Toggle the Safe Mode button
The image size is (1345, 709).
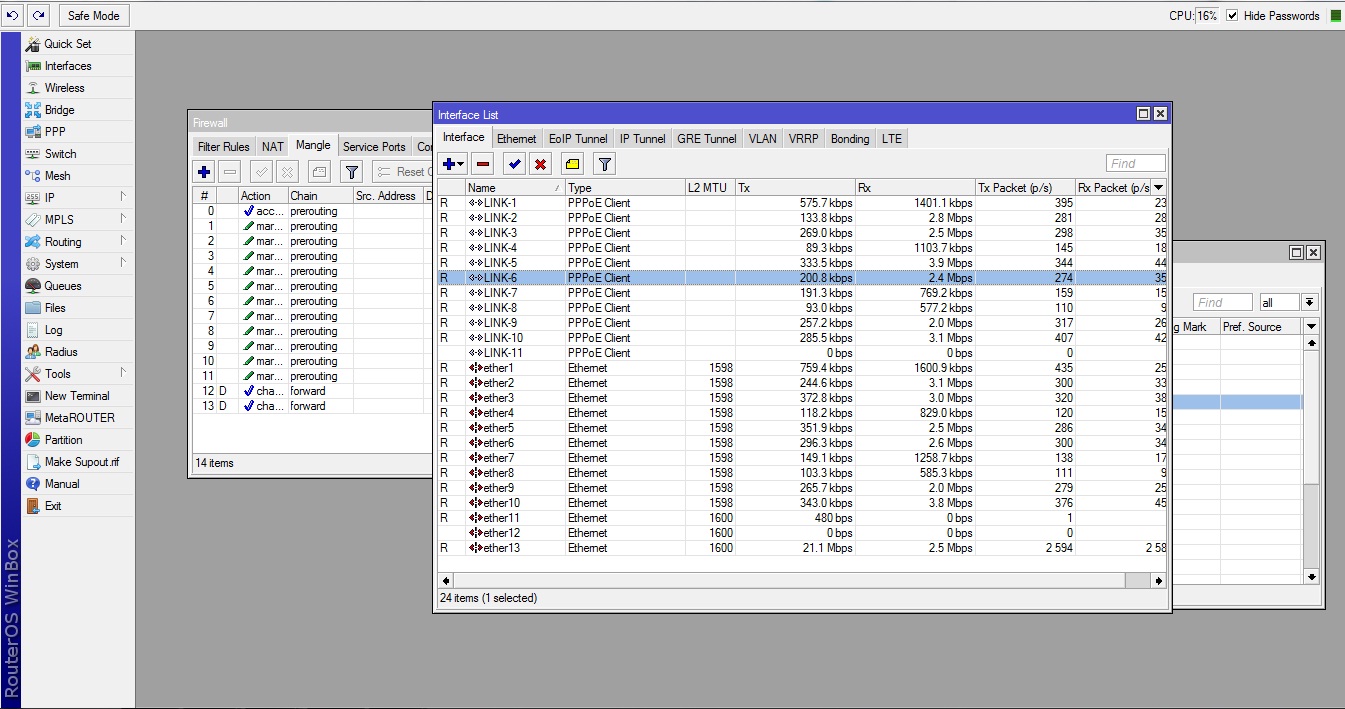point(94,15)
